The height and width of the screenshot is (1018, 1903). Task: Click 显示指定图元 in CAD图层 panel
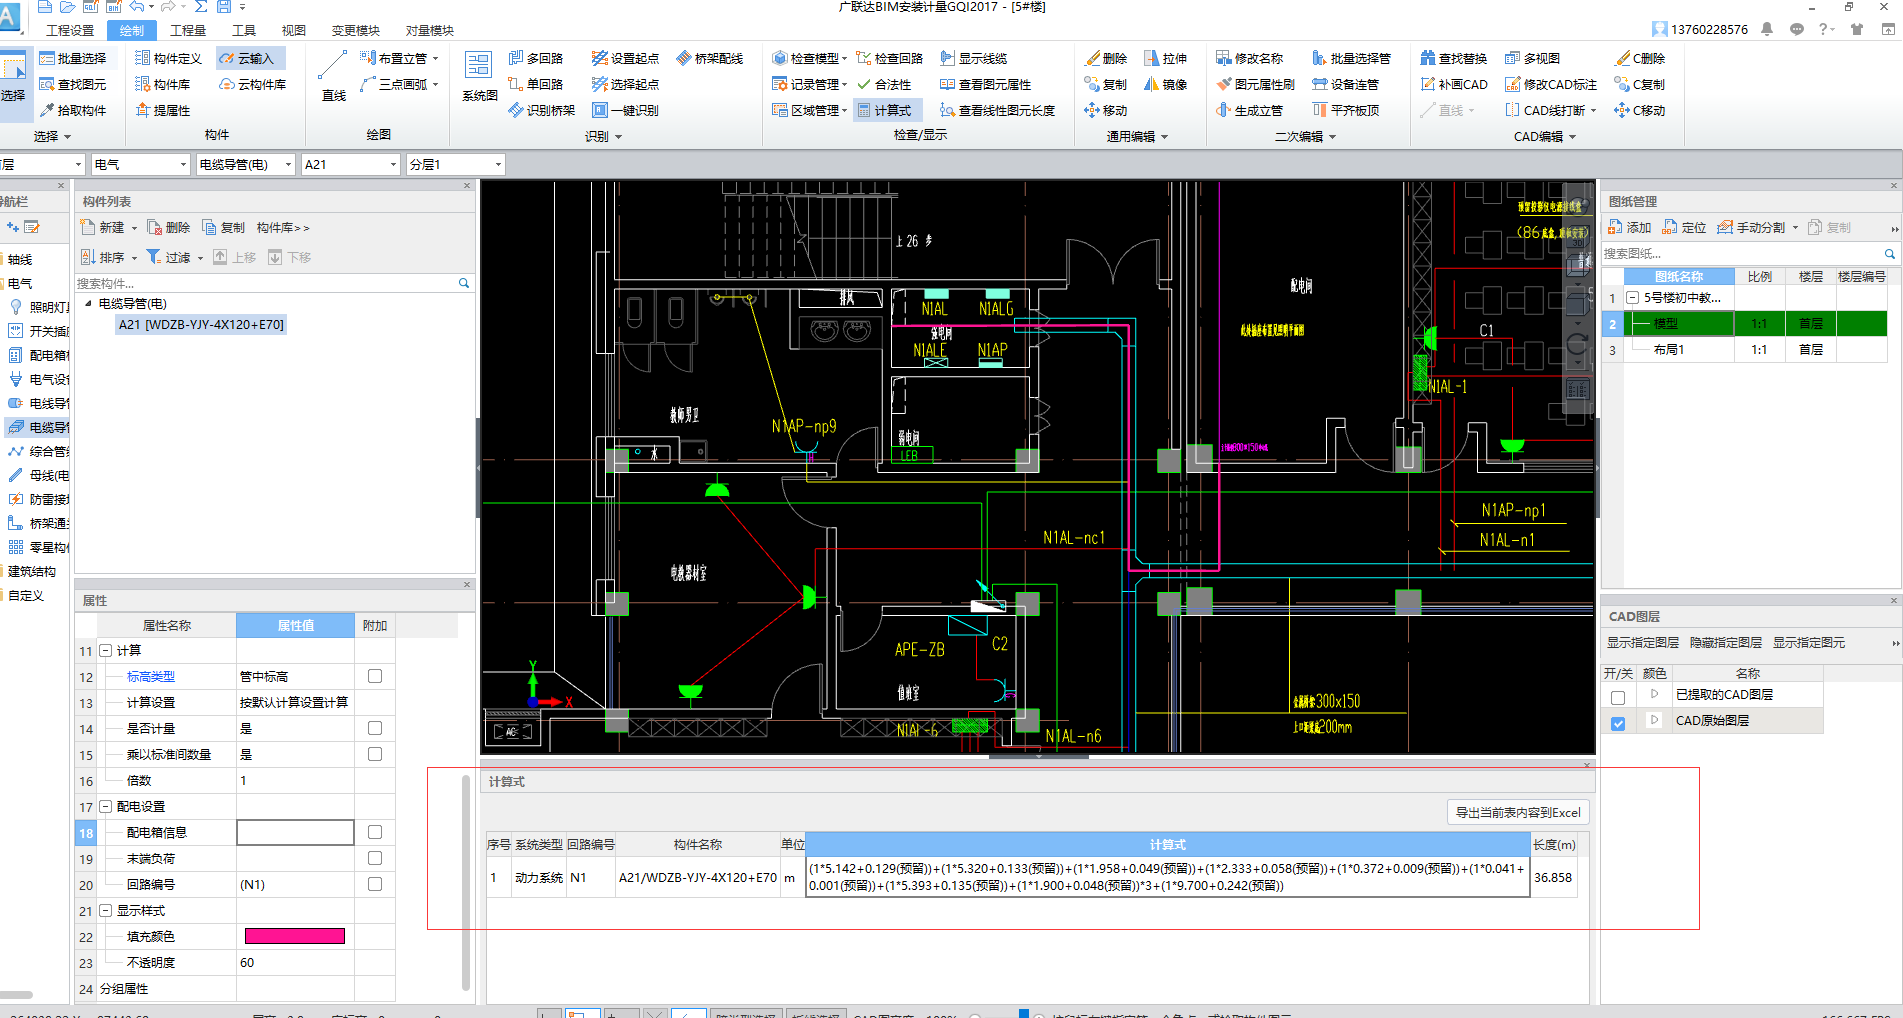[1809, 642]
